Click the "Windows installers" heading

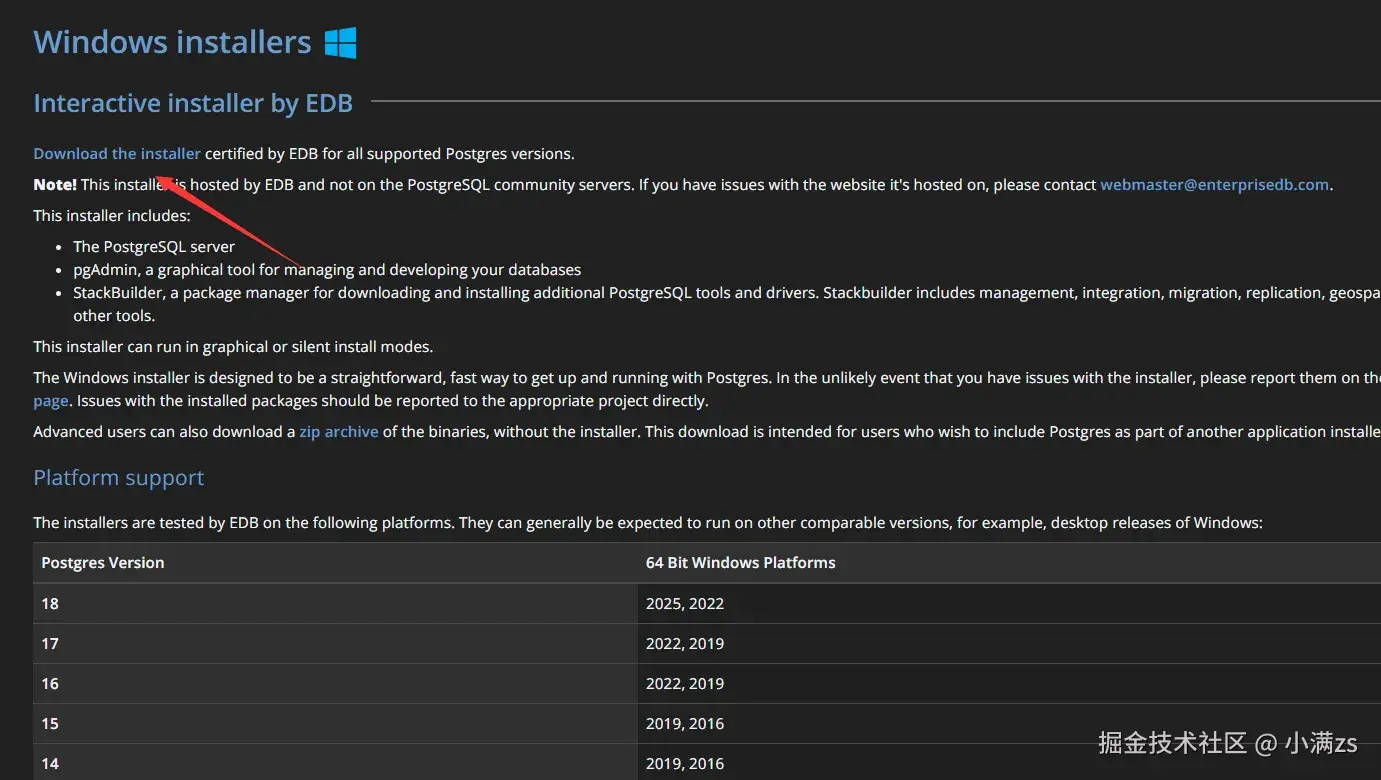[172, 43]
